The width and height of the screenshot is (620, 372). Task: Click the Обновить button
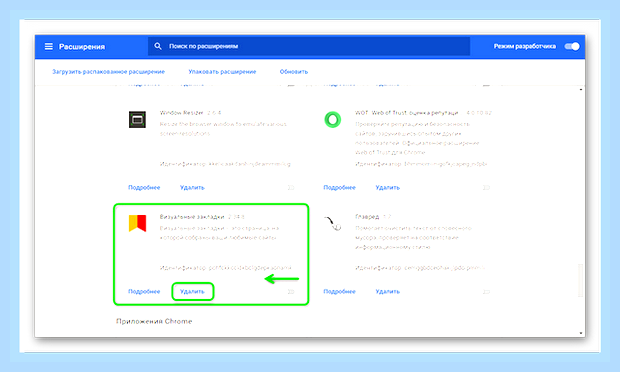293,72
